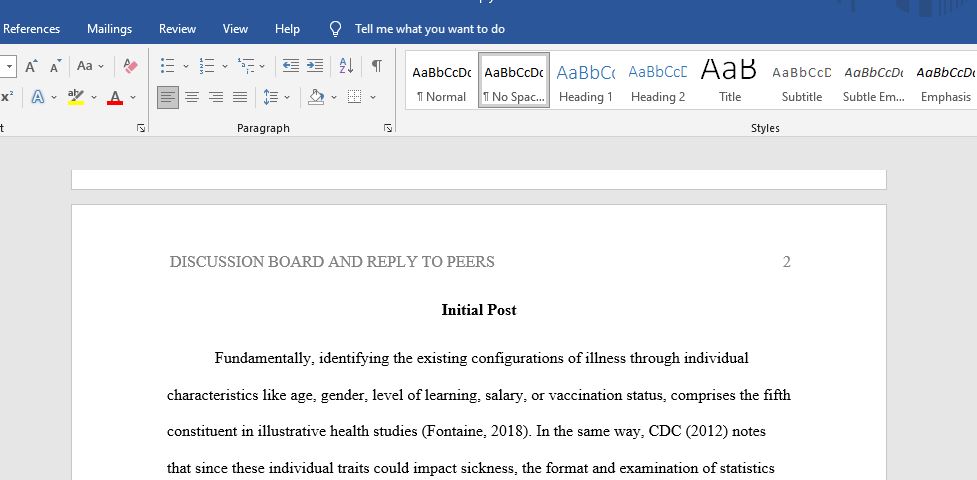The width and height of the screenshot is (977, 480).
Task: Apply paragraph shading with paint bucket
Action: [x=317, y=97]
